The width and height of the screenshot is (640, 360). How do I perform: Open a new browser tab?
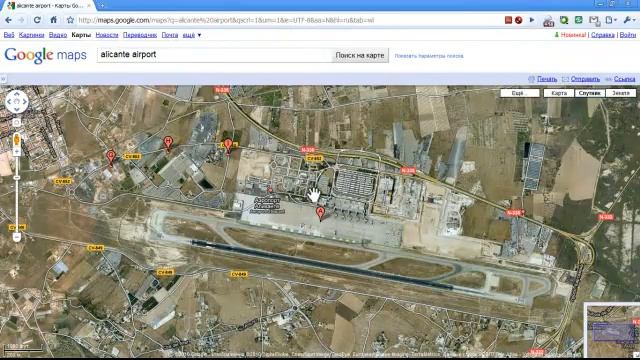point(102,6)
